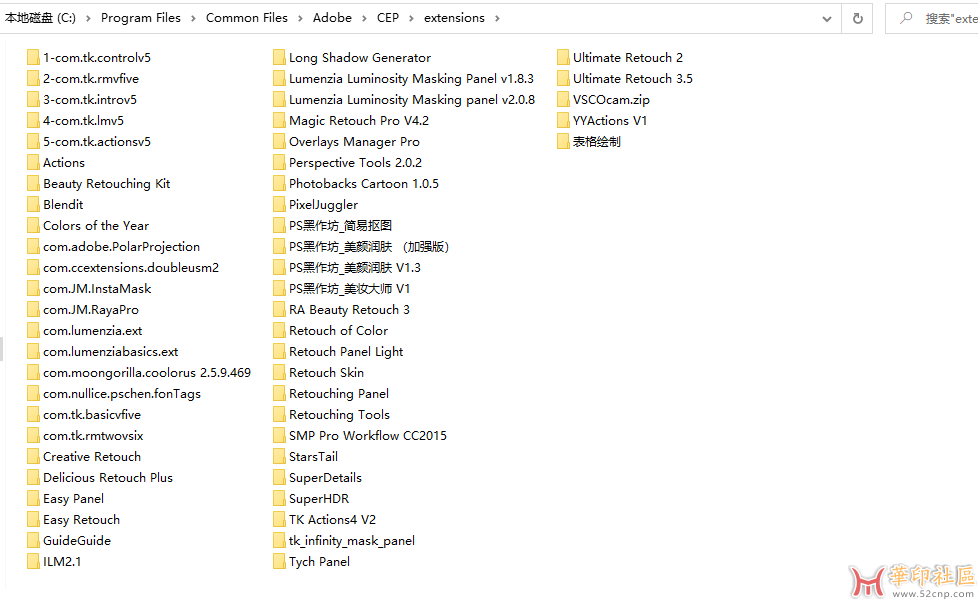Select Delicious Retouch Plus folder name

pos(108,478)
